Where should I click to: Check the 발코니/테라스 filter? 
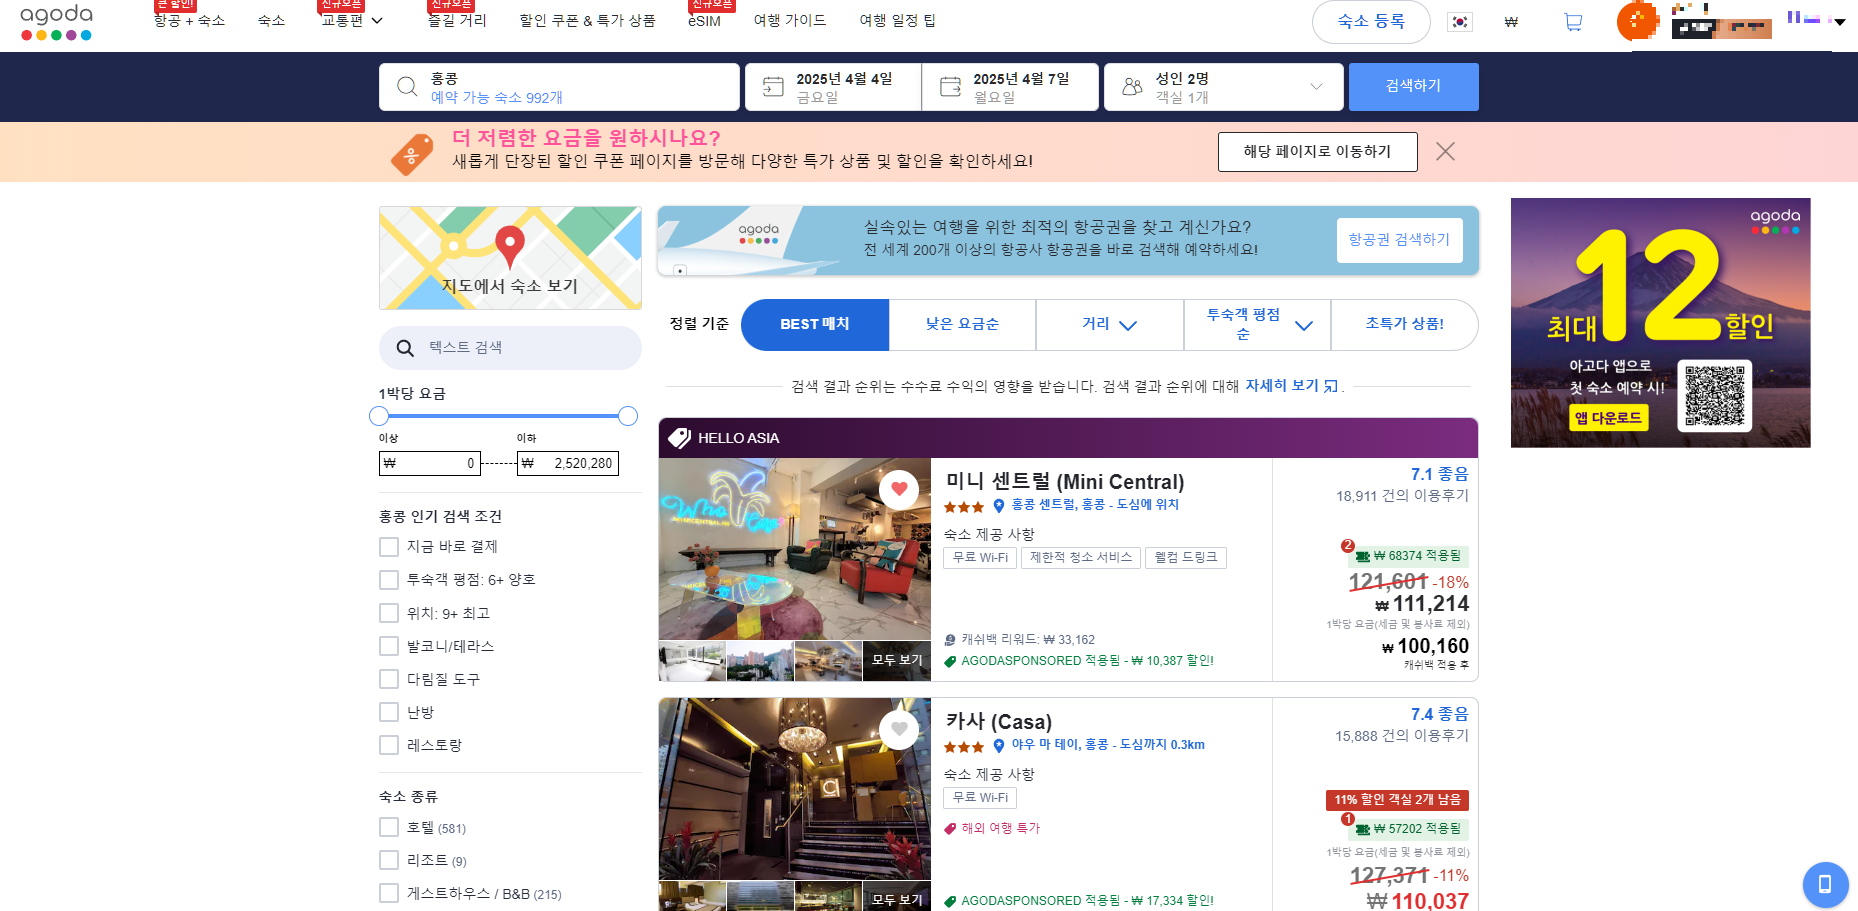click(x=389, y=646)
